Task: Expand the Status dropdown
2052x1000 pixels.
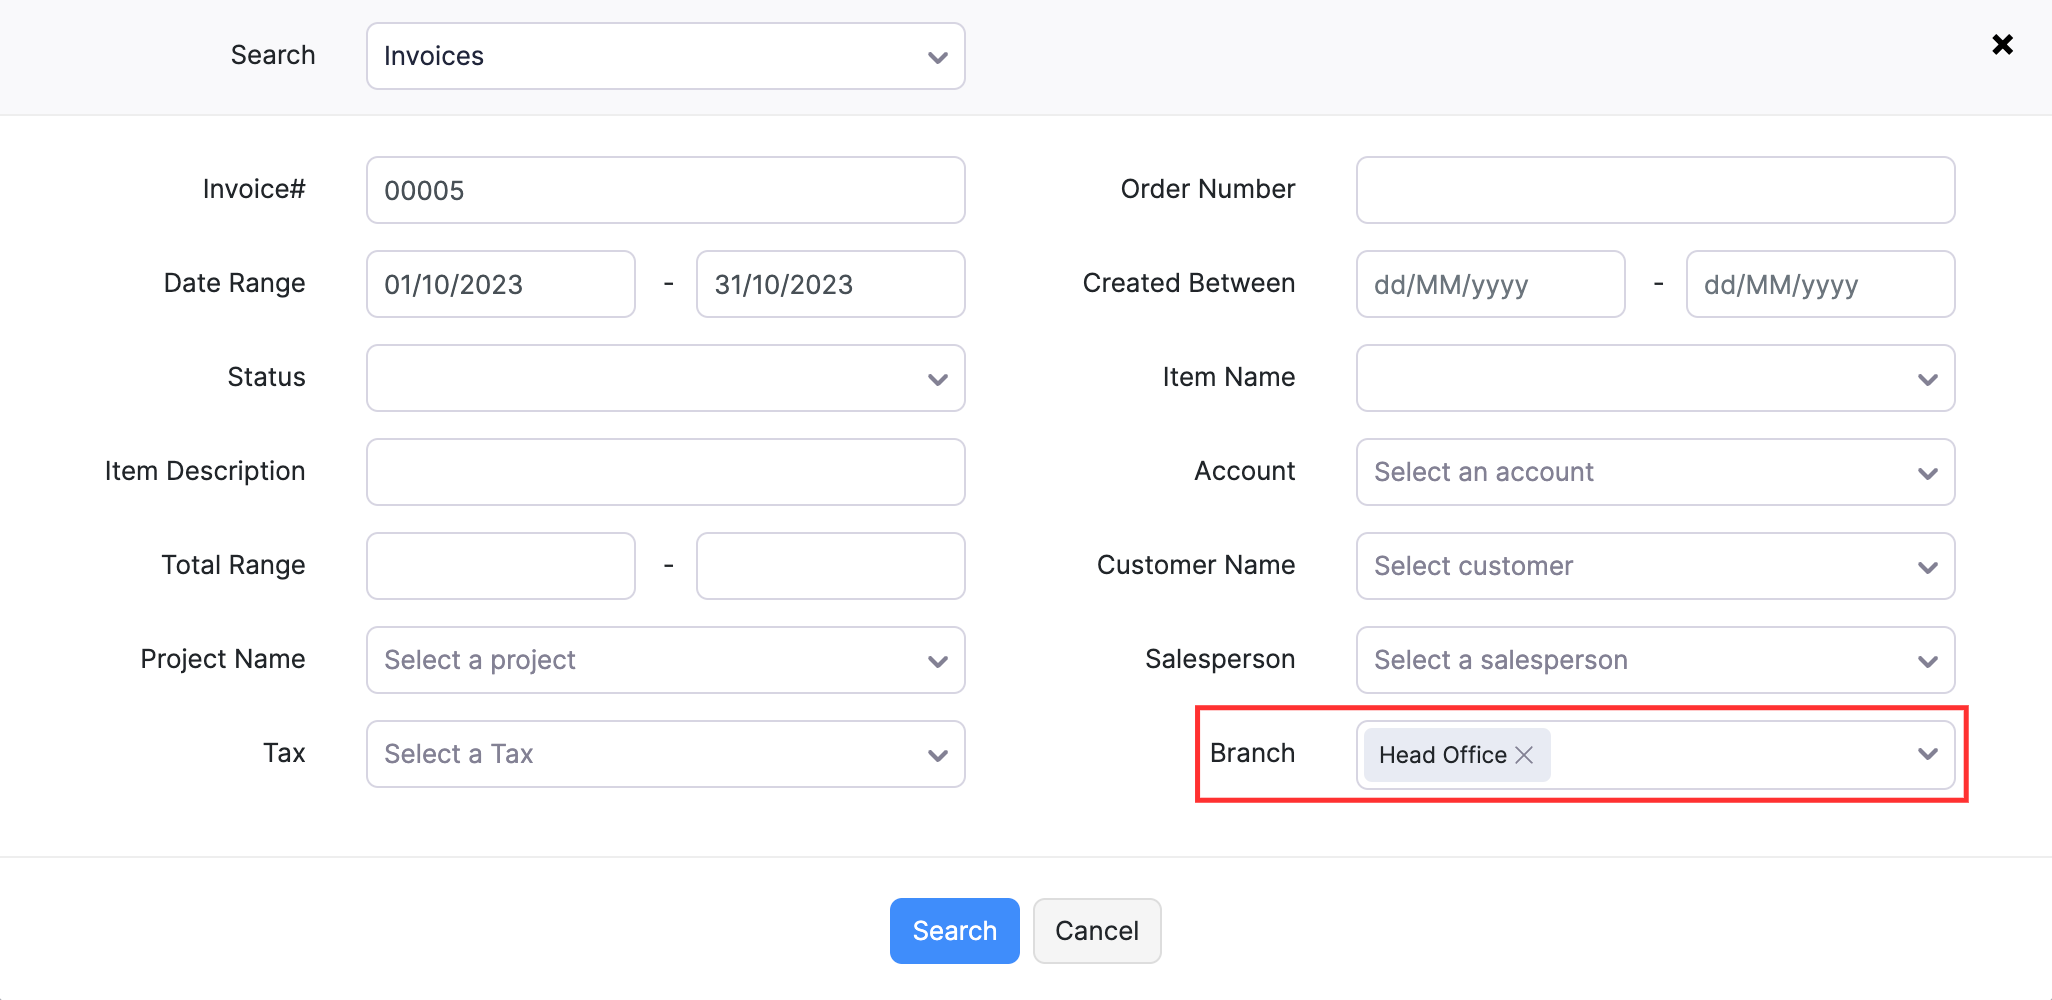Action: tap(665, 378)
